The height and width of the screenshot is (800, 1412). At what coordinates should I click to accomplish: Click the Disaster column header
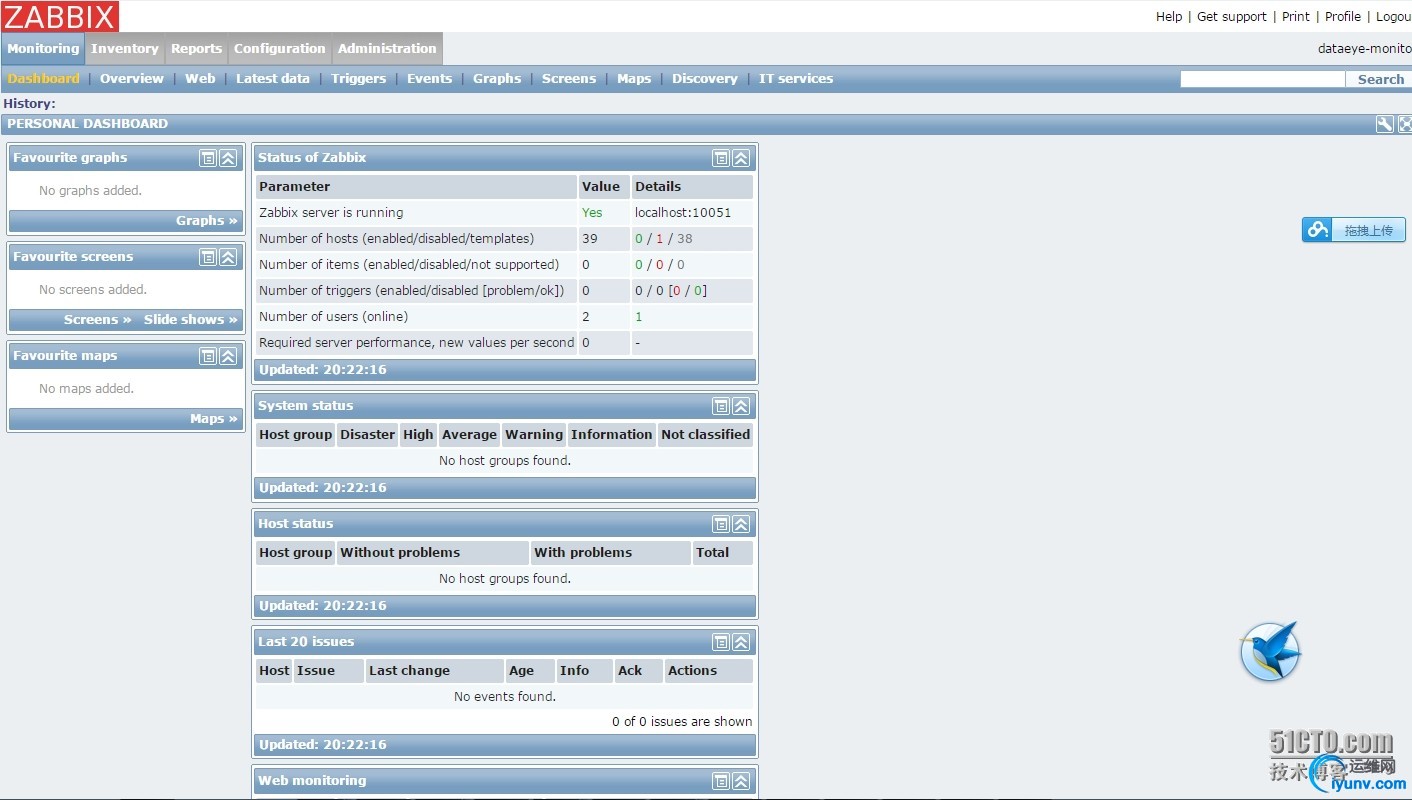(x=367, y=435)
